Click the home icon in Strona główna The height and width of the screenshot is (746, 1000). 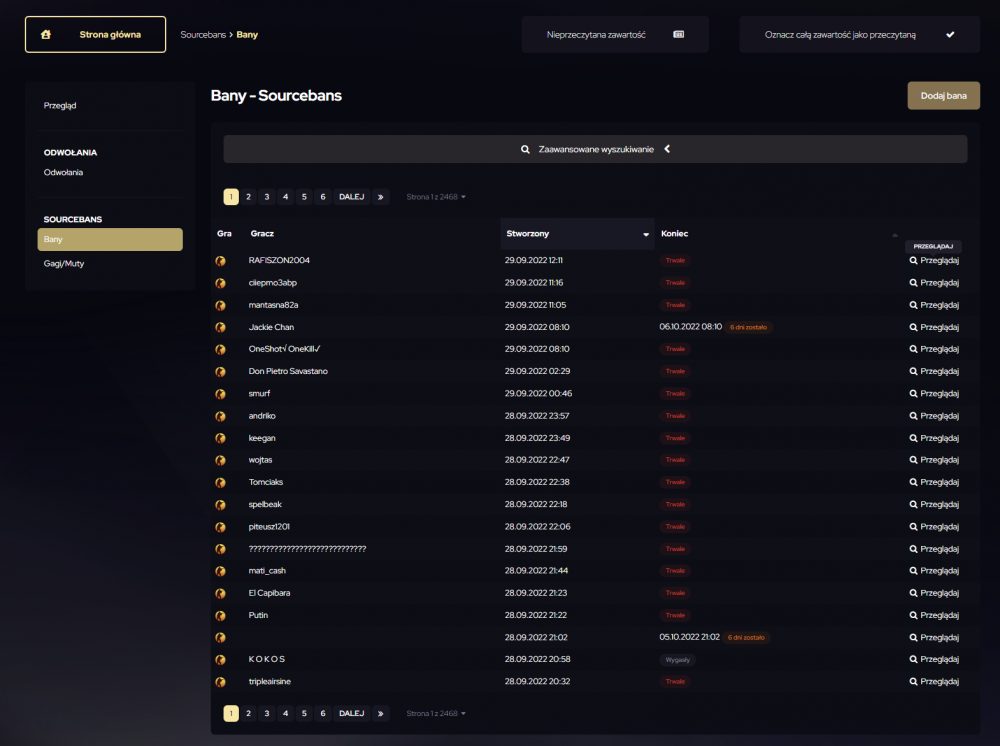[46, 34]
